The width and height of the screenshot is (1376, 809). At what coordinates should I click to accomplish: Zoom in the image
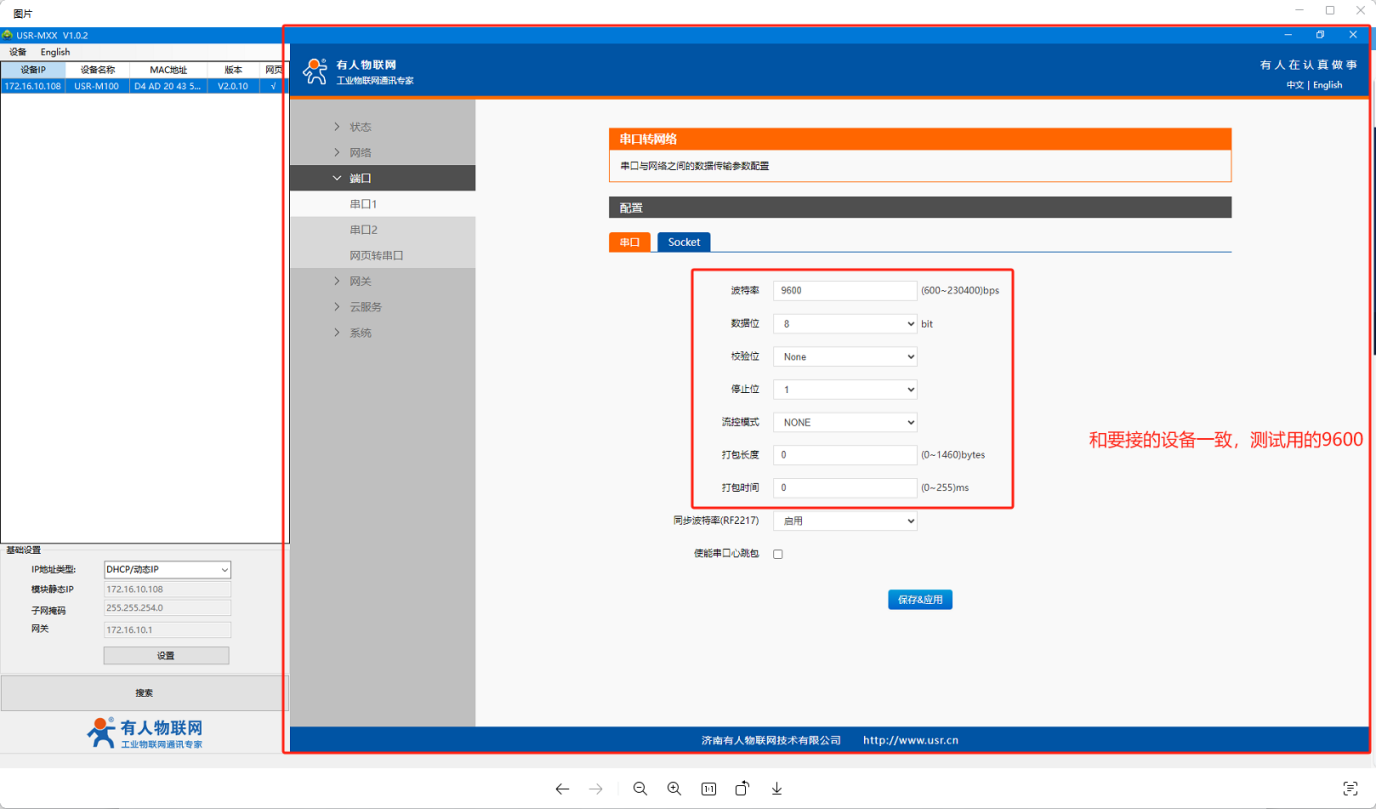coord(674,789)
